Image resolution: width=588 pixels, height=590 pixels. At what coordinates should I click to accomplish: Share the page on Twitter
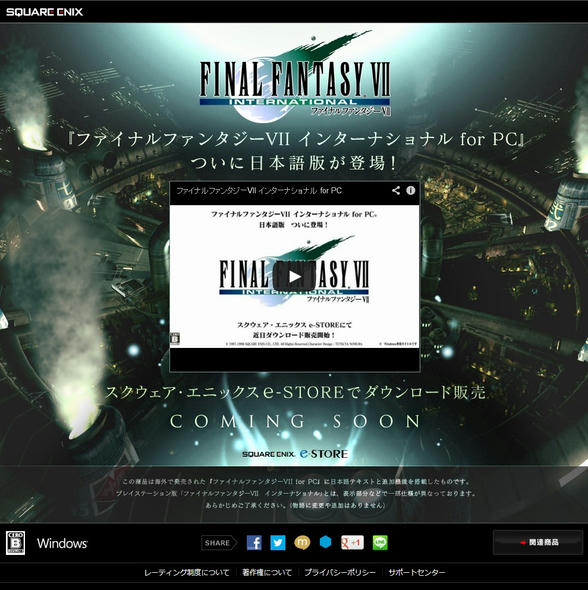[x=278, y=543]
